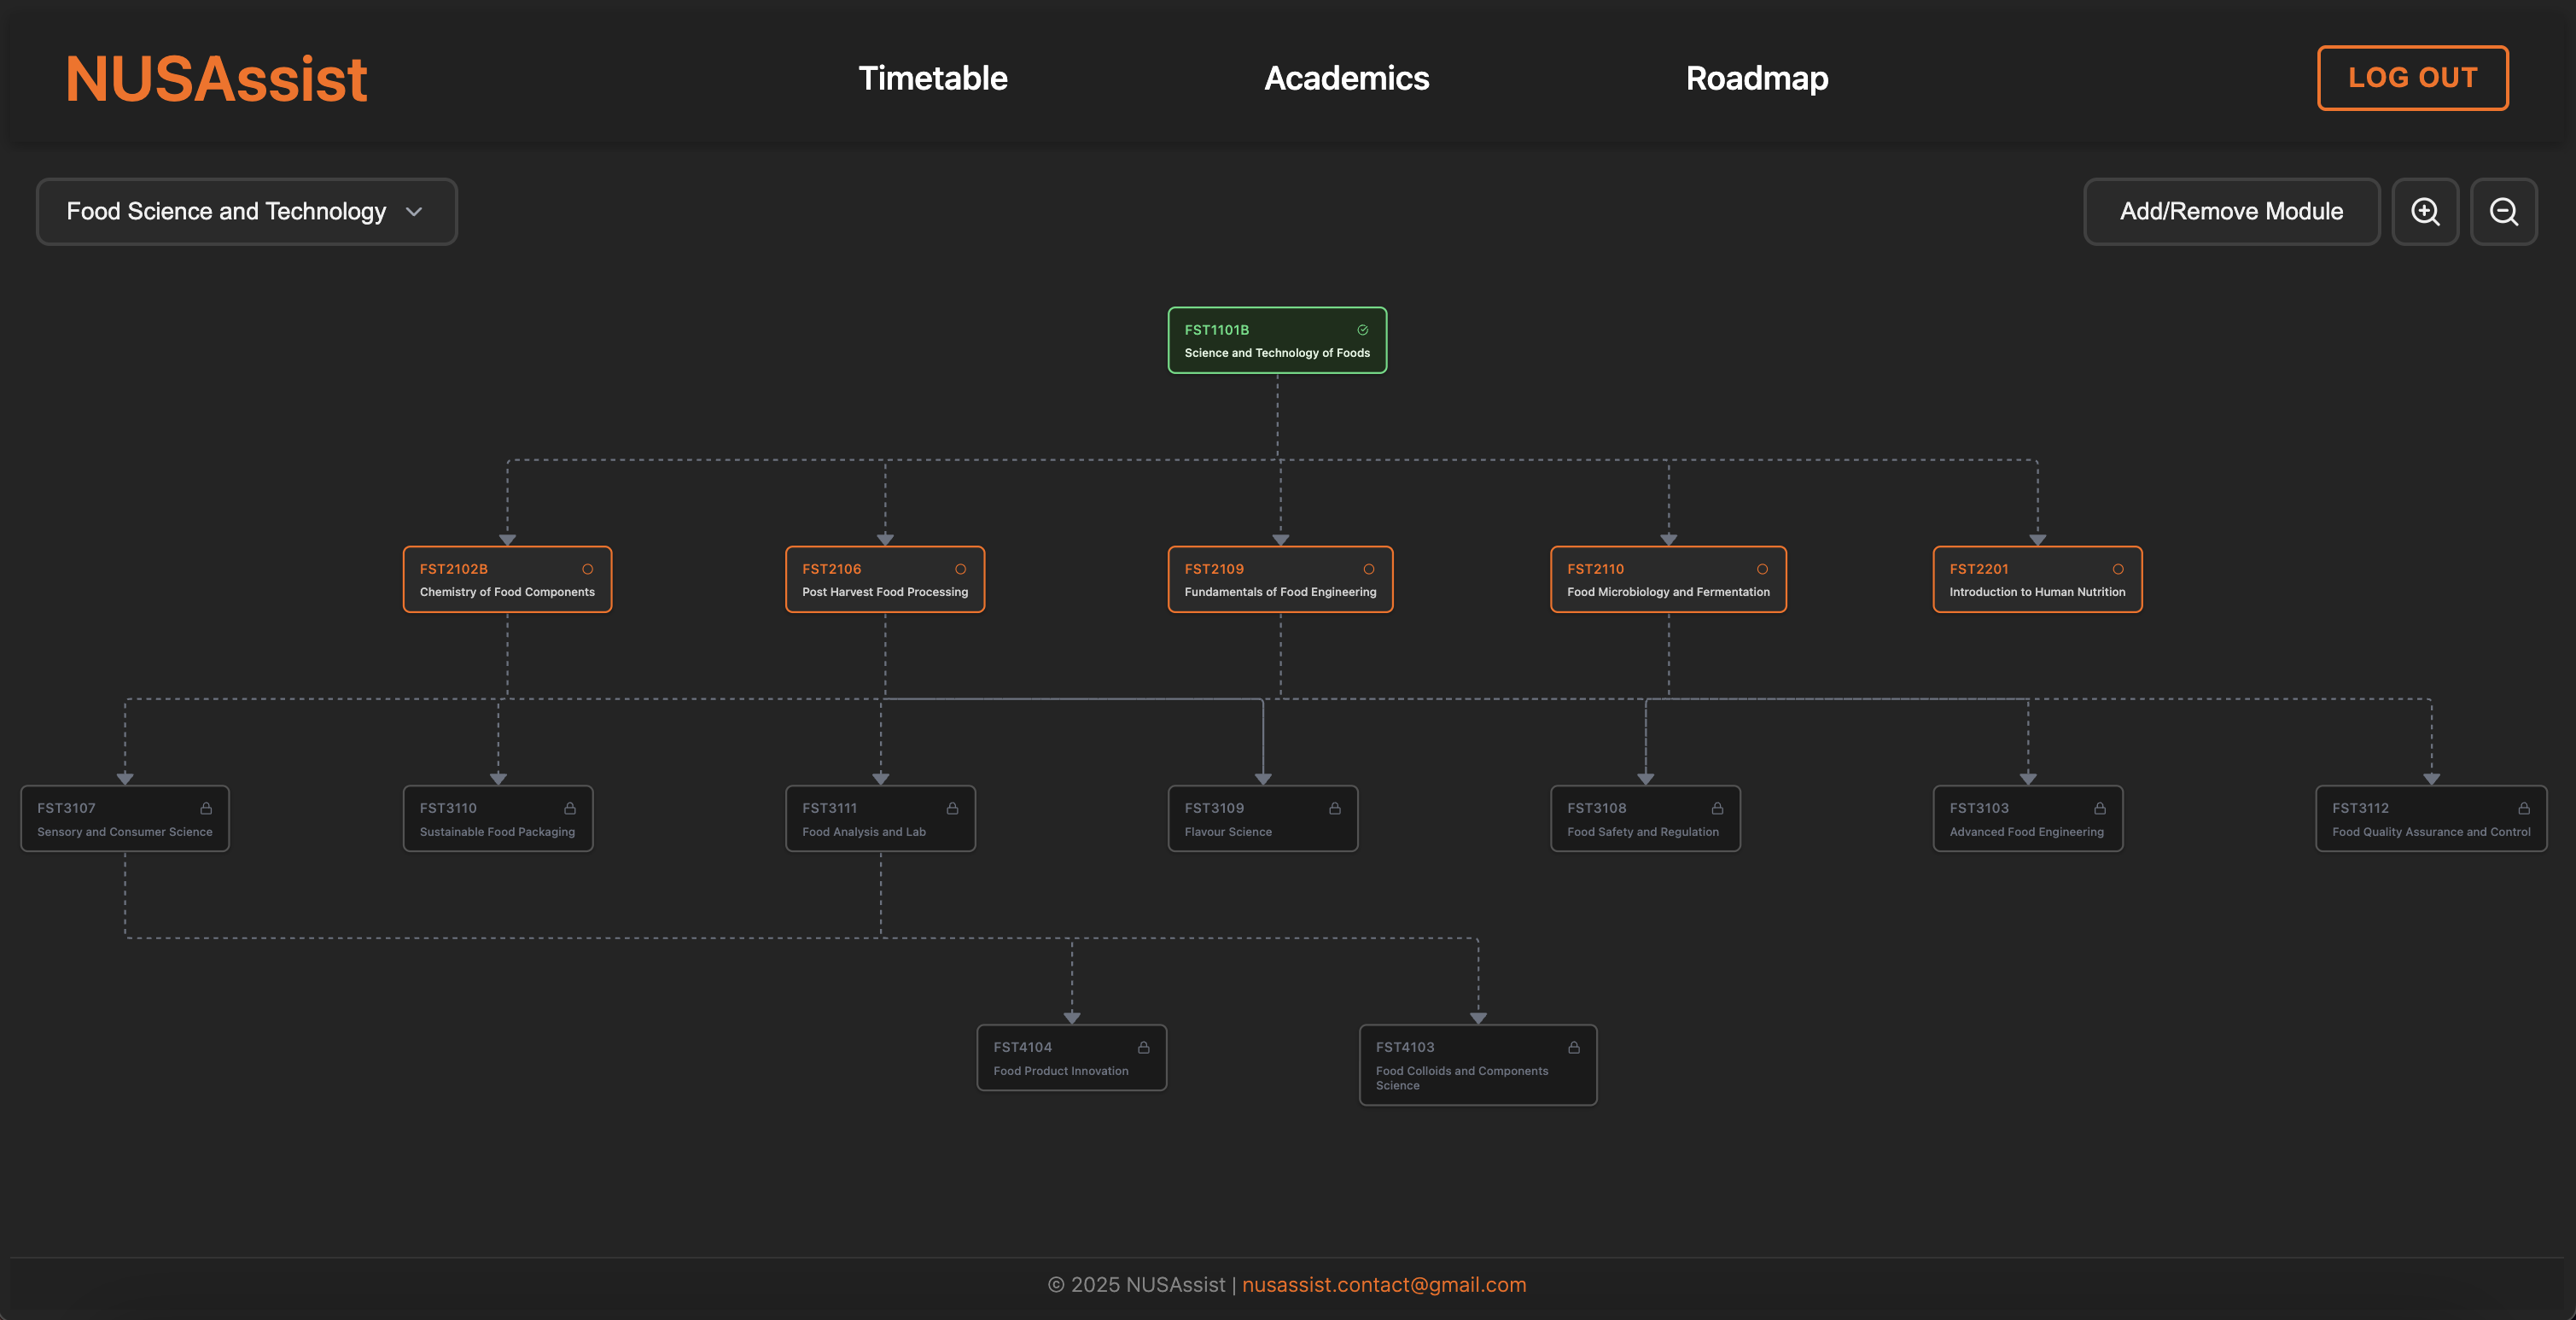The height and width of the screenshot is (1320, 2576).
Task: Click the Food Quality Assurance and Control text
Action: [x=2431, y=832]
